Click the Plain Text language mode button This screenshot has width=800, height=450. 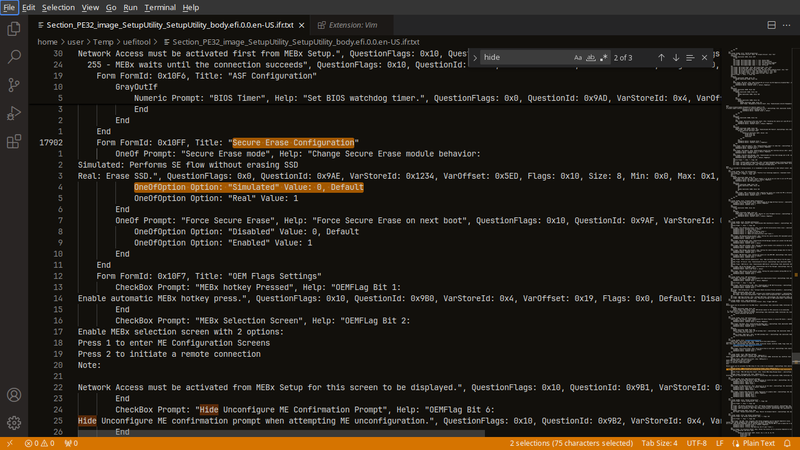(759, 442)
